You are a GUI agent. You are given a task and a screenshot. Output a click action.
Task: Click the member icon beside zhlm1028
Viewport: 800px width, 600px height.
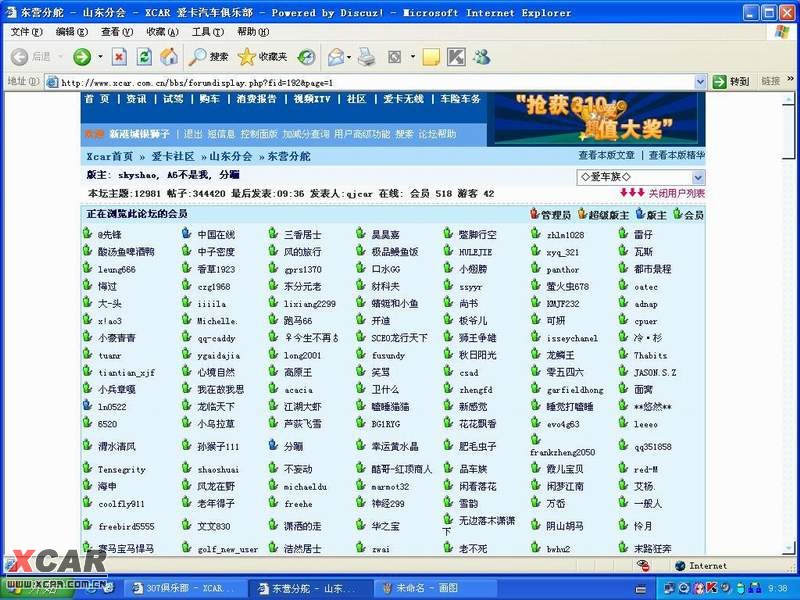point(535,234)
